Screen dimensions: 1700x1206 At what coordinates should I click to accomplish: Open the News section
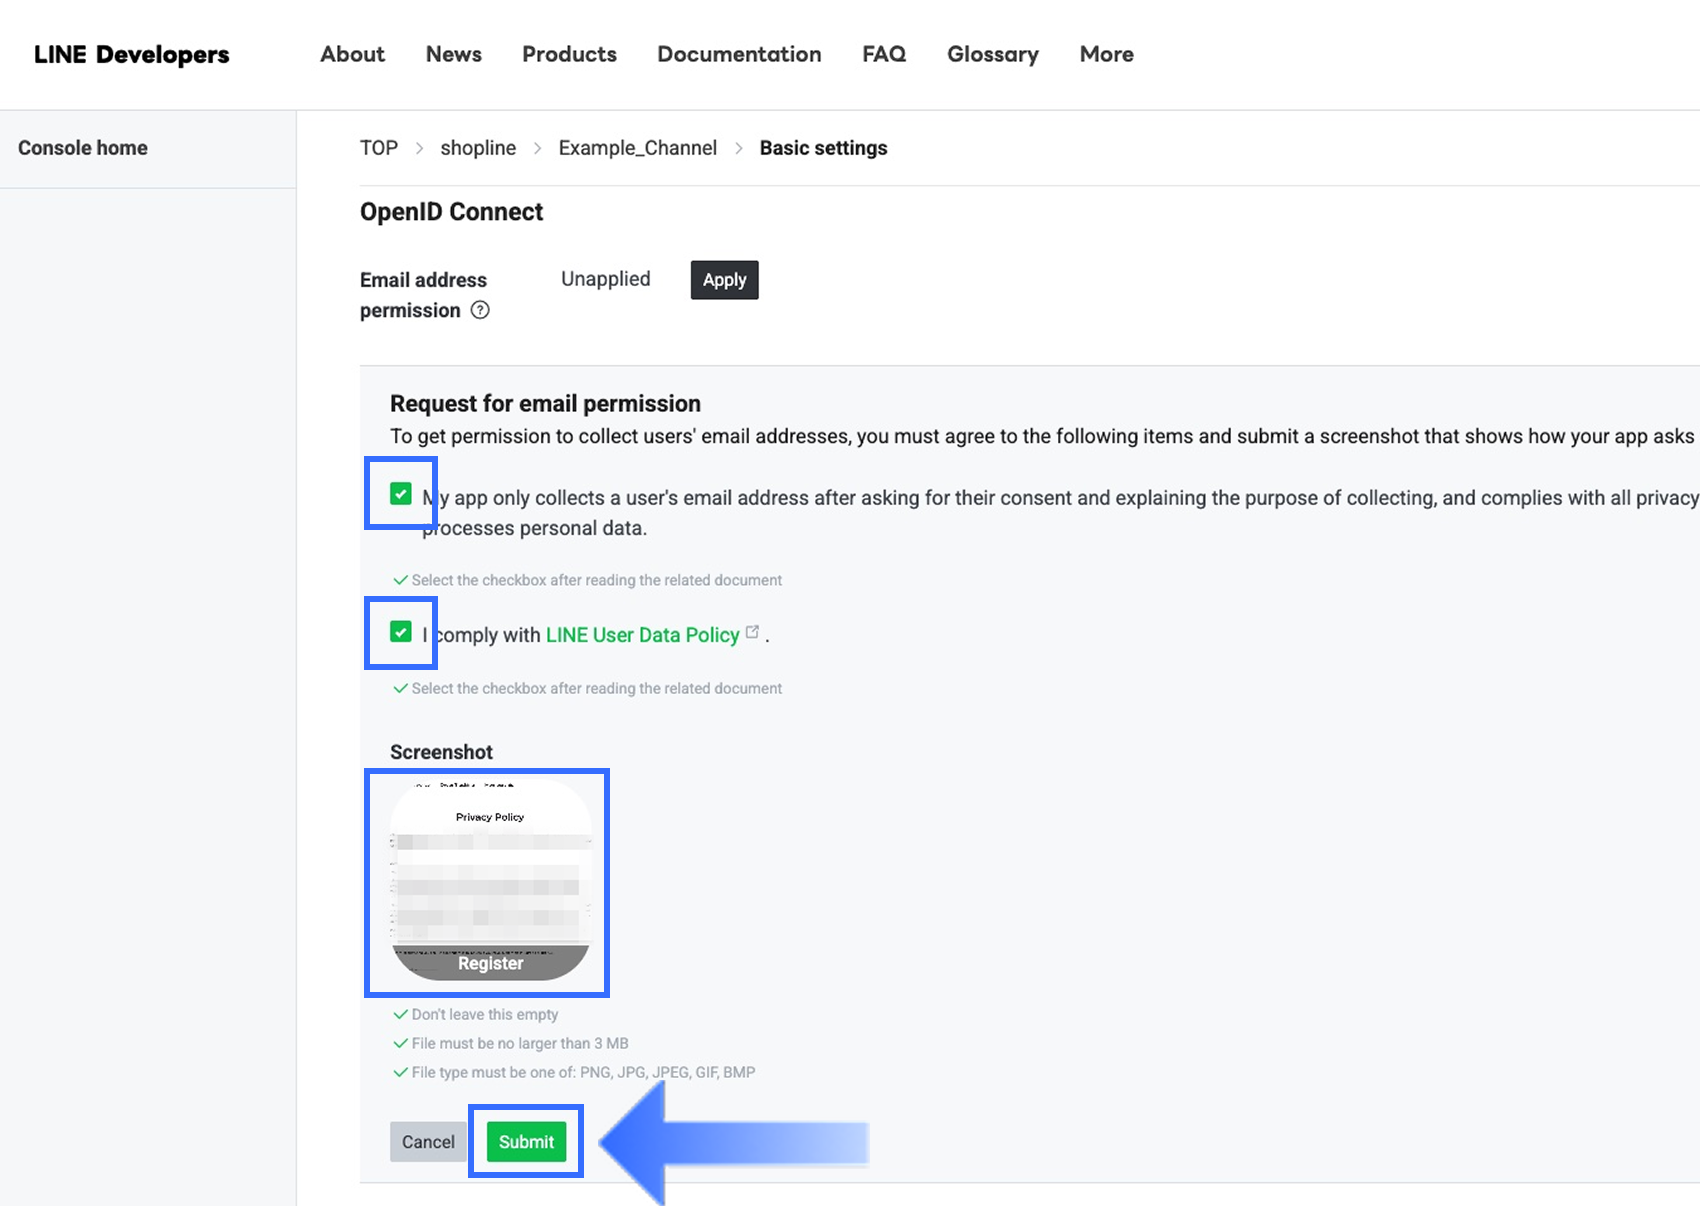click(453, 55)
